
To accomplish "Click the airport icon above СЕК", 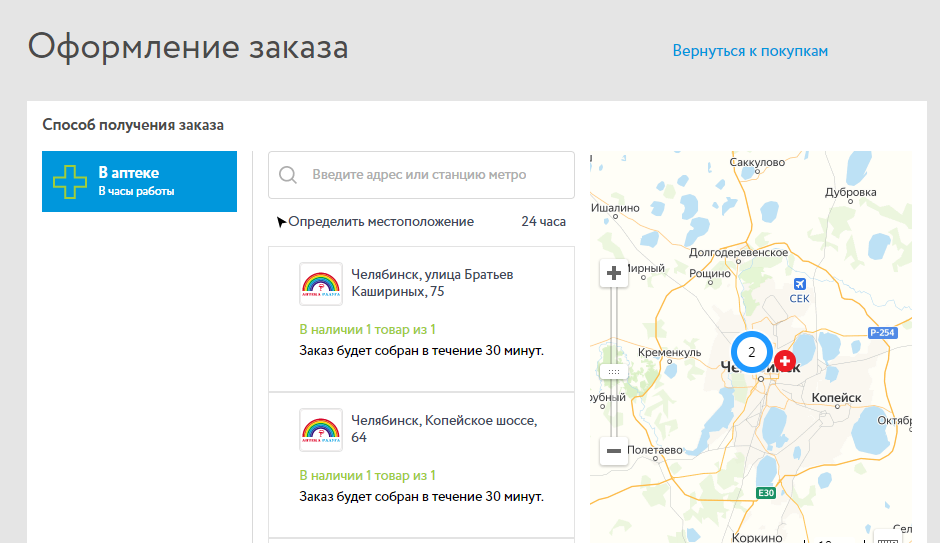I will (798, 284).
